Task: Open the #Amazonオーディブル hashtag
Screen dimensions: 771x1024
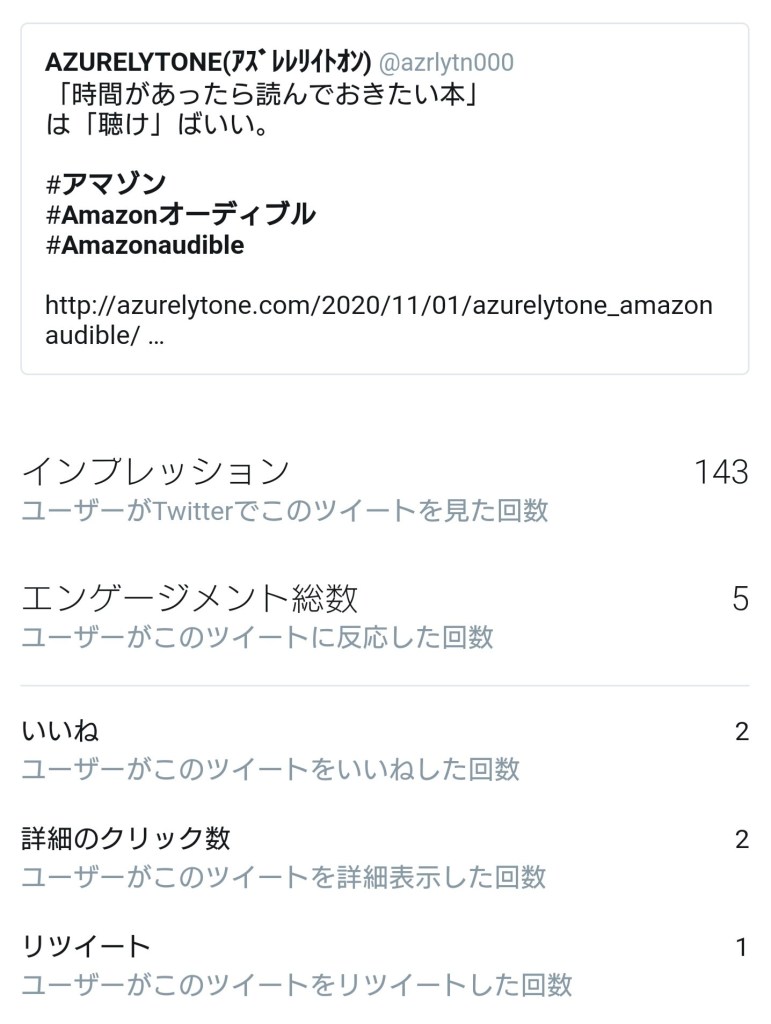Action: click(180, 214)
